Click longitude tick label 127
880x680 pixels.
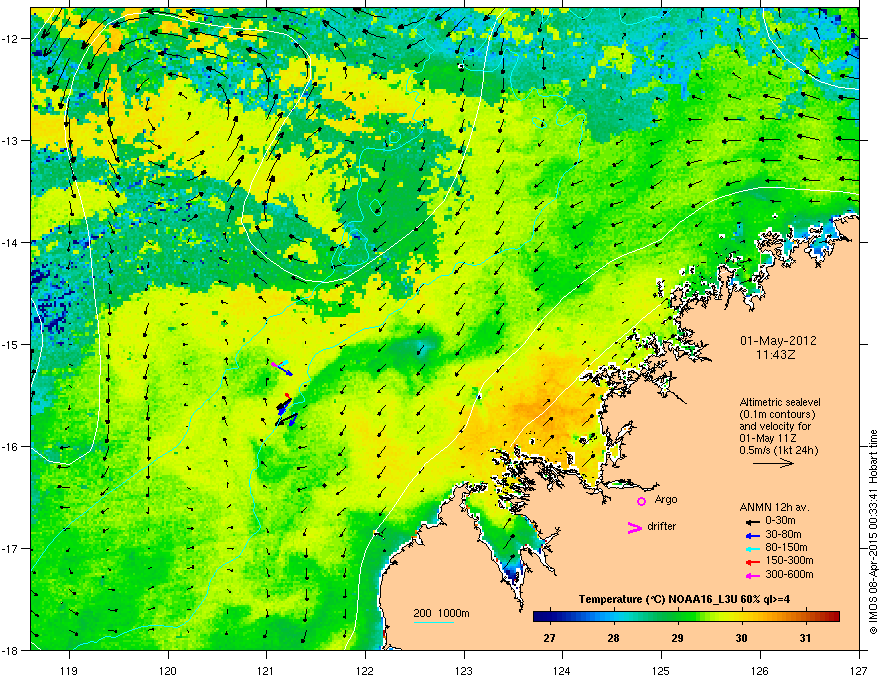(x=859, y=670)
